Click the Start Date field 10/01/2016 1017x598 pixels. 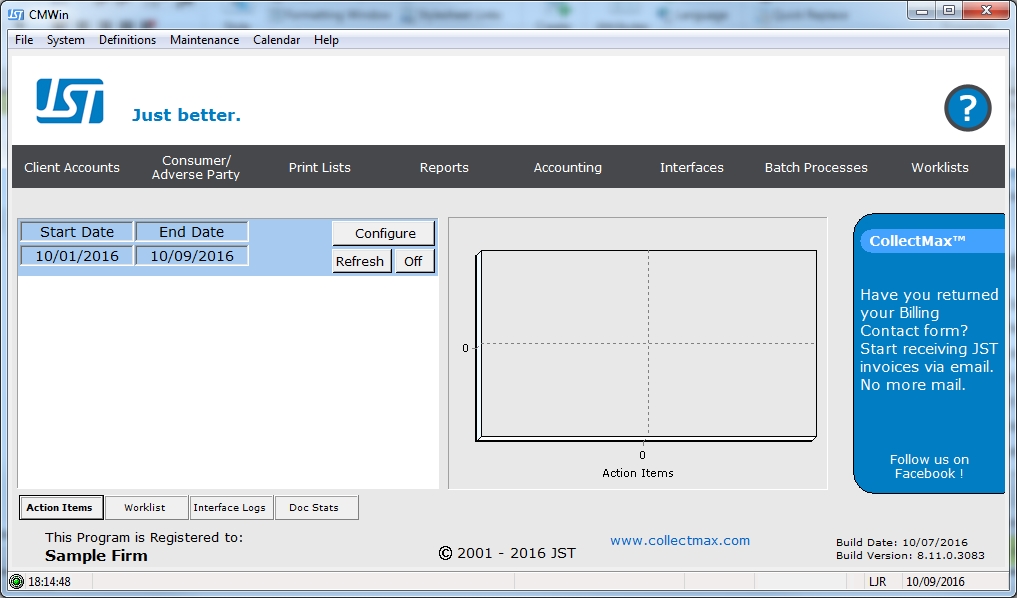click(77, 256)
